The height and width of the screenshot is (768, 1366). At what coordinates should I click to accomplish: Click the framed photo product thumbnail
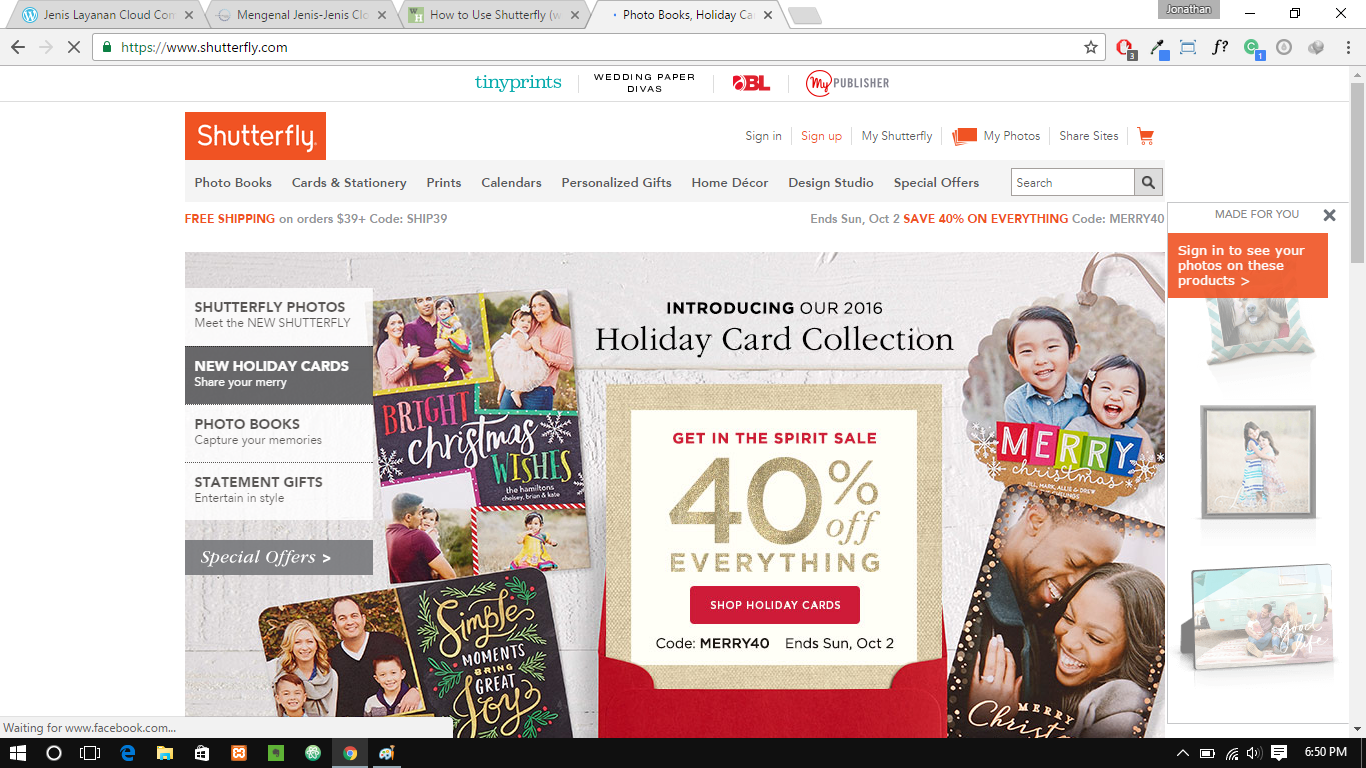pos(1257,462)
